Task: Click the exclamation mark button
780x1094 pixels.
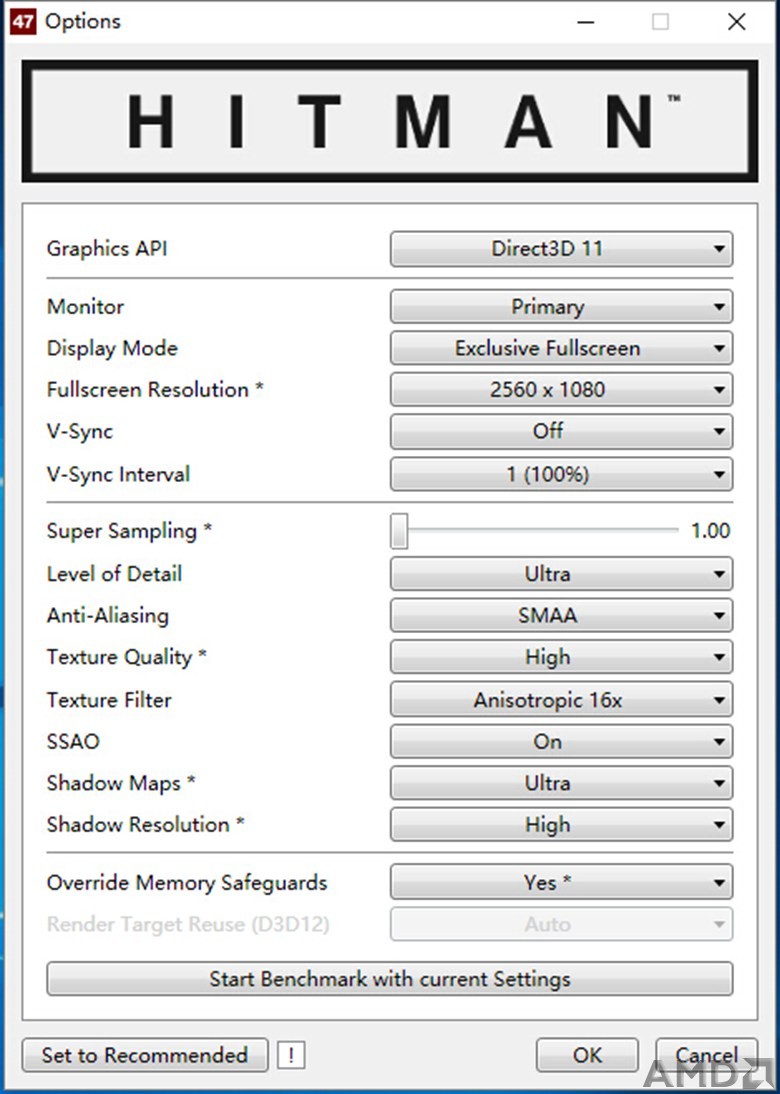Action: tap(291, 1055)
